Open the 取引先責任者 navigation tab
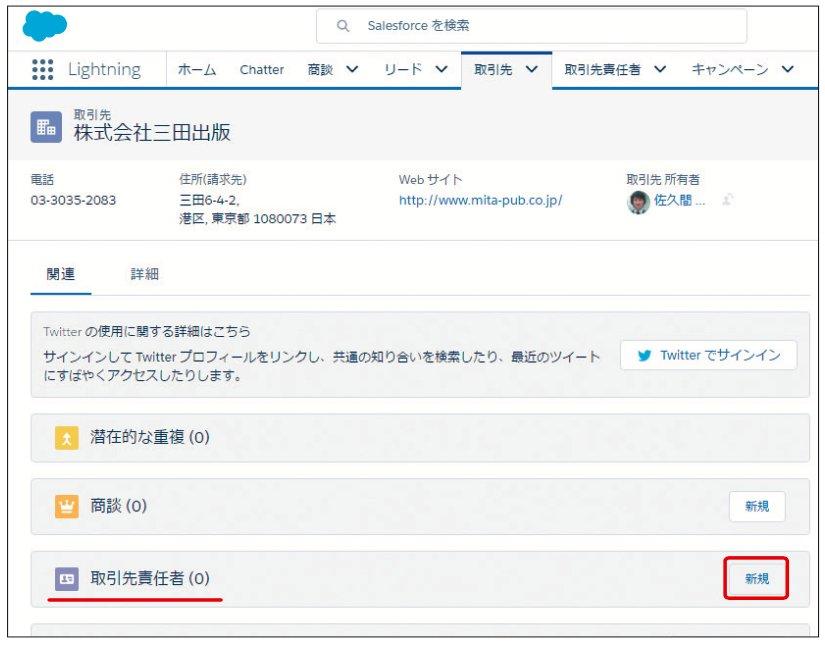The width and height of the screenshot is (825, 645). click(602, 69)
